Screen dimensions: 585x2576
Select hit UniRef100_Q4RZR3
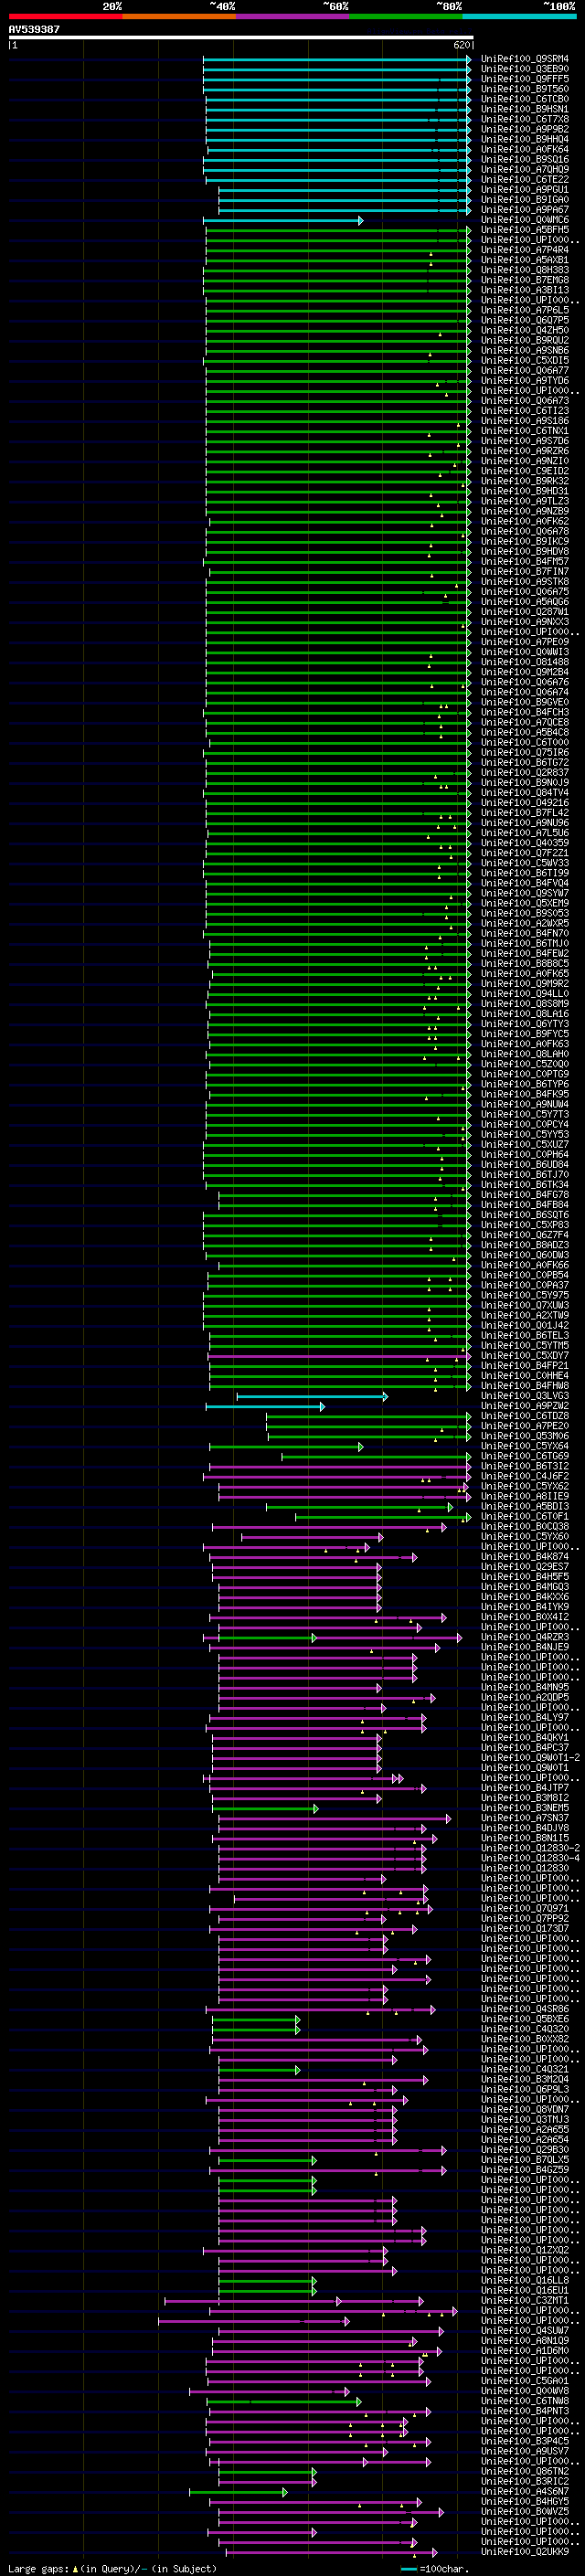(x=525, y=1637)
